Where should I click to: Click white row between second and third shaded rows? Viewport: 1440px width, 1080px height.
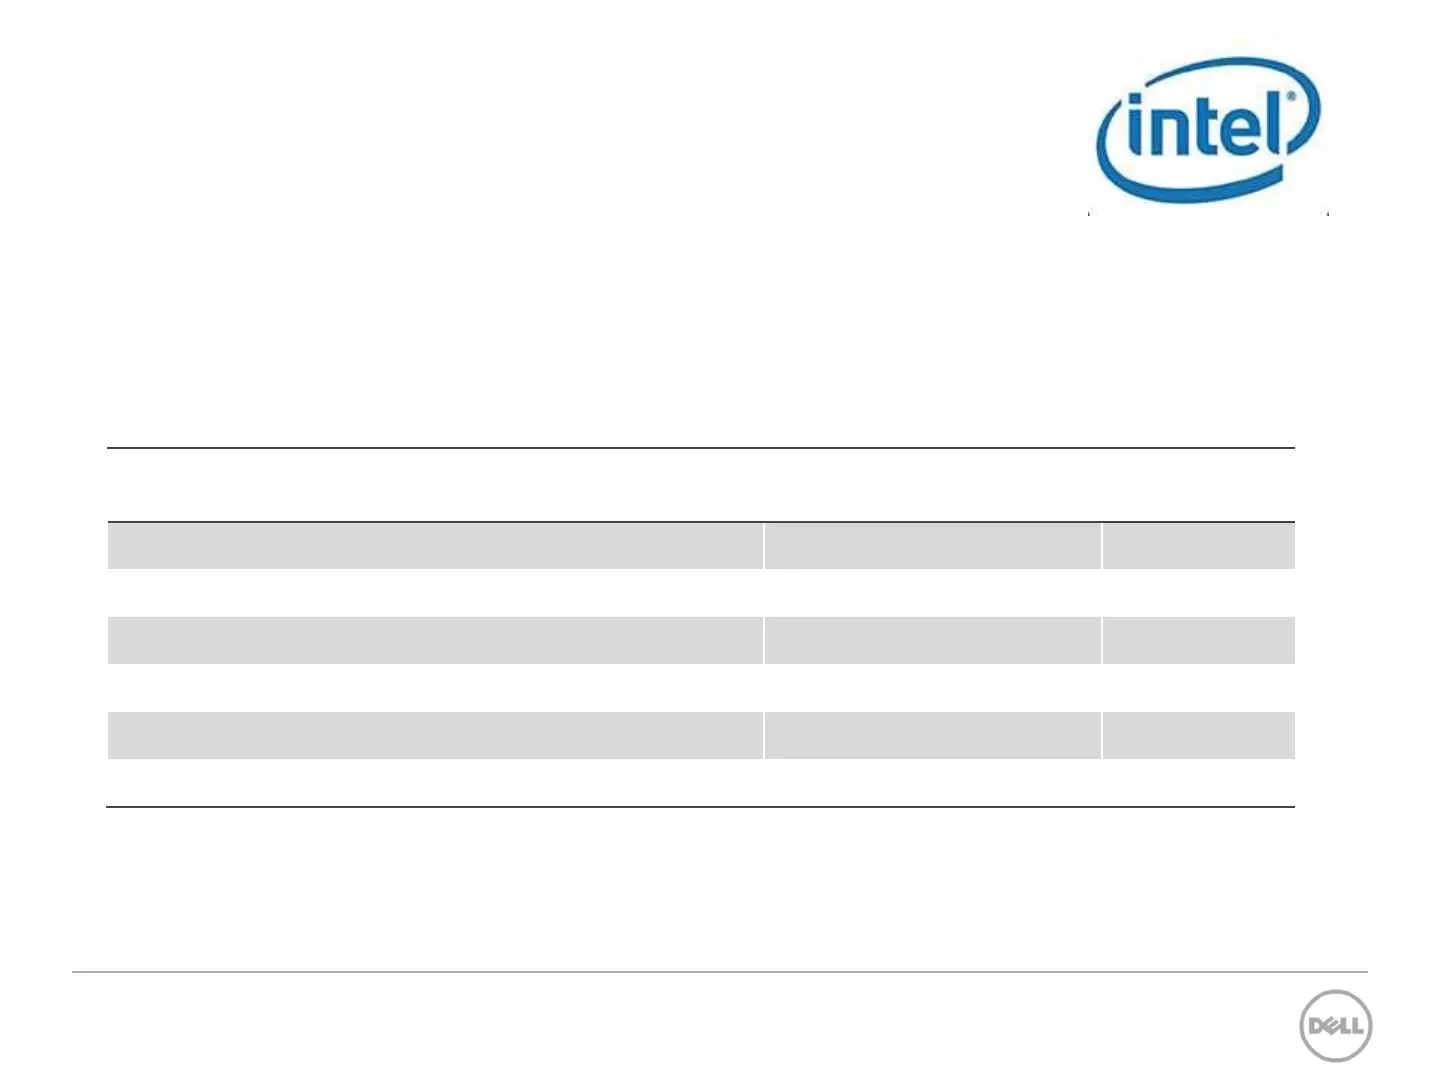pyautogui.click(x=701, y=688)
